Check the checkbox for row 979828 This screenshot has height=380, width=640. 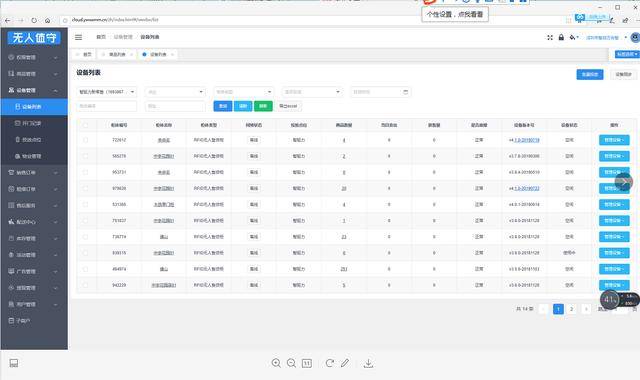(x=85, y=188)
